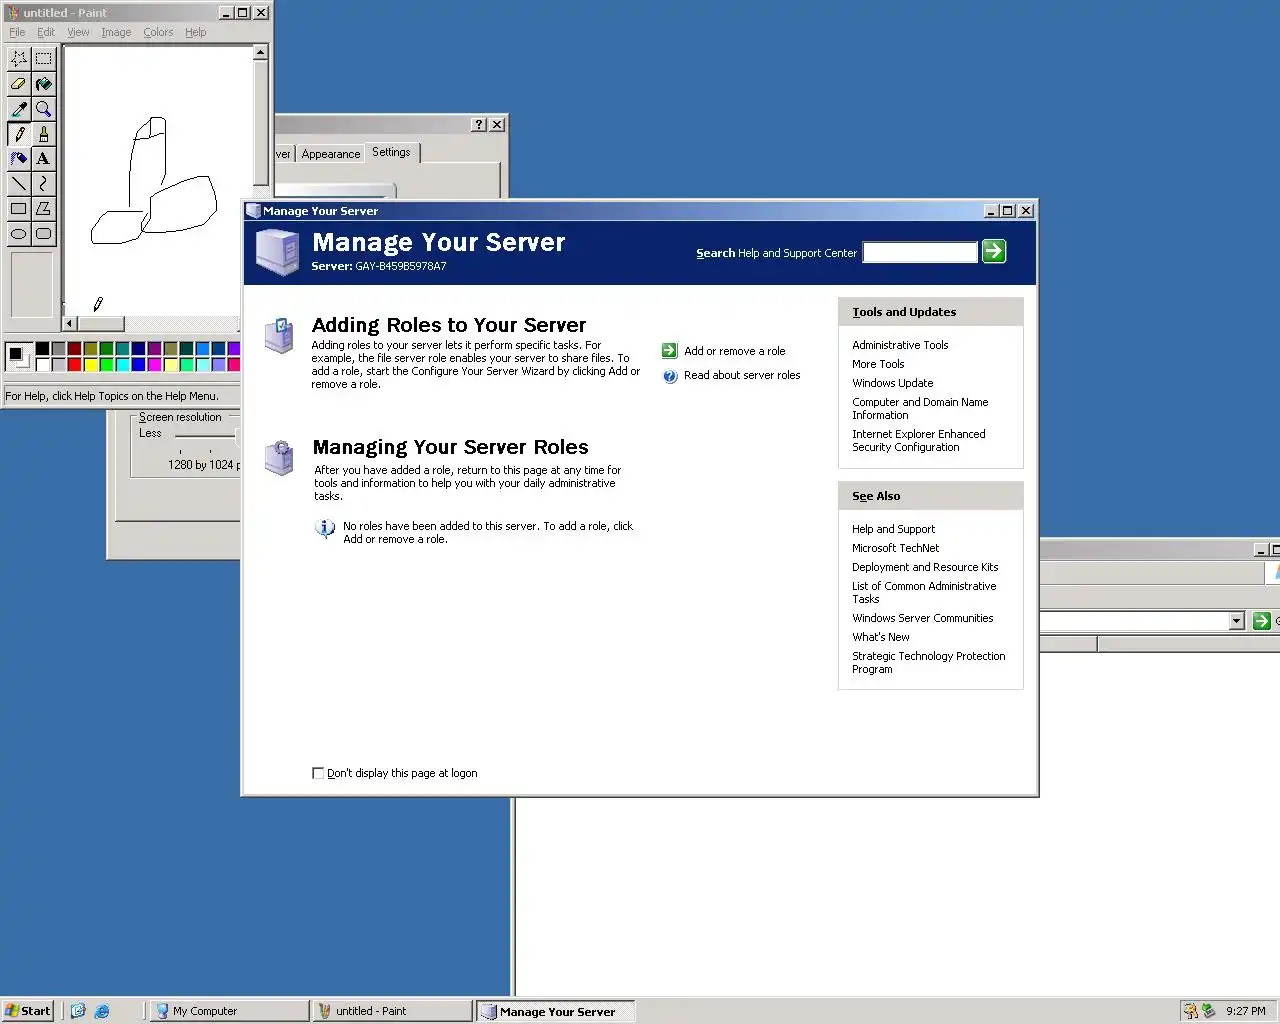Click the green Search go arrow in Manage Your Server
This screenshot has width=1280, height=1024.
coord(994,251)
